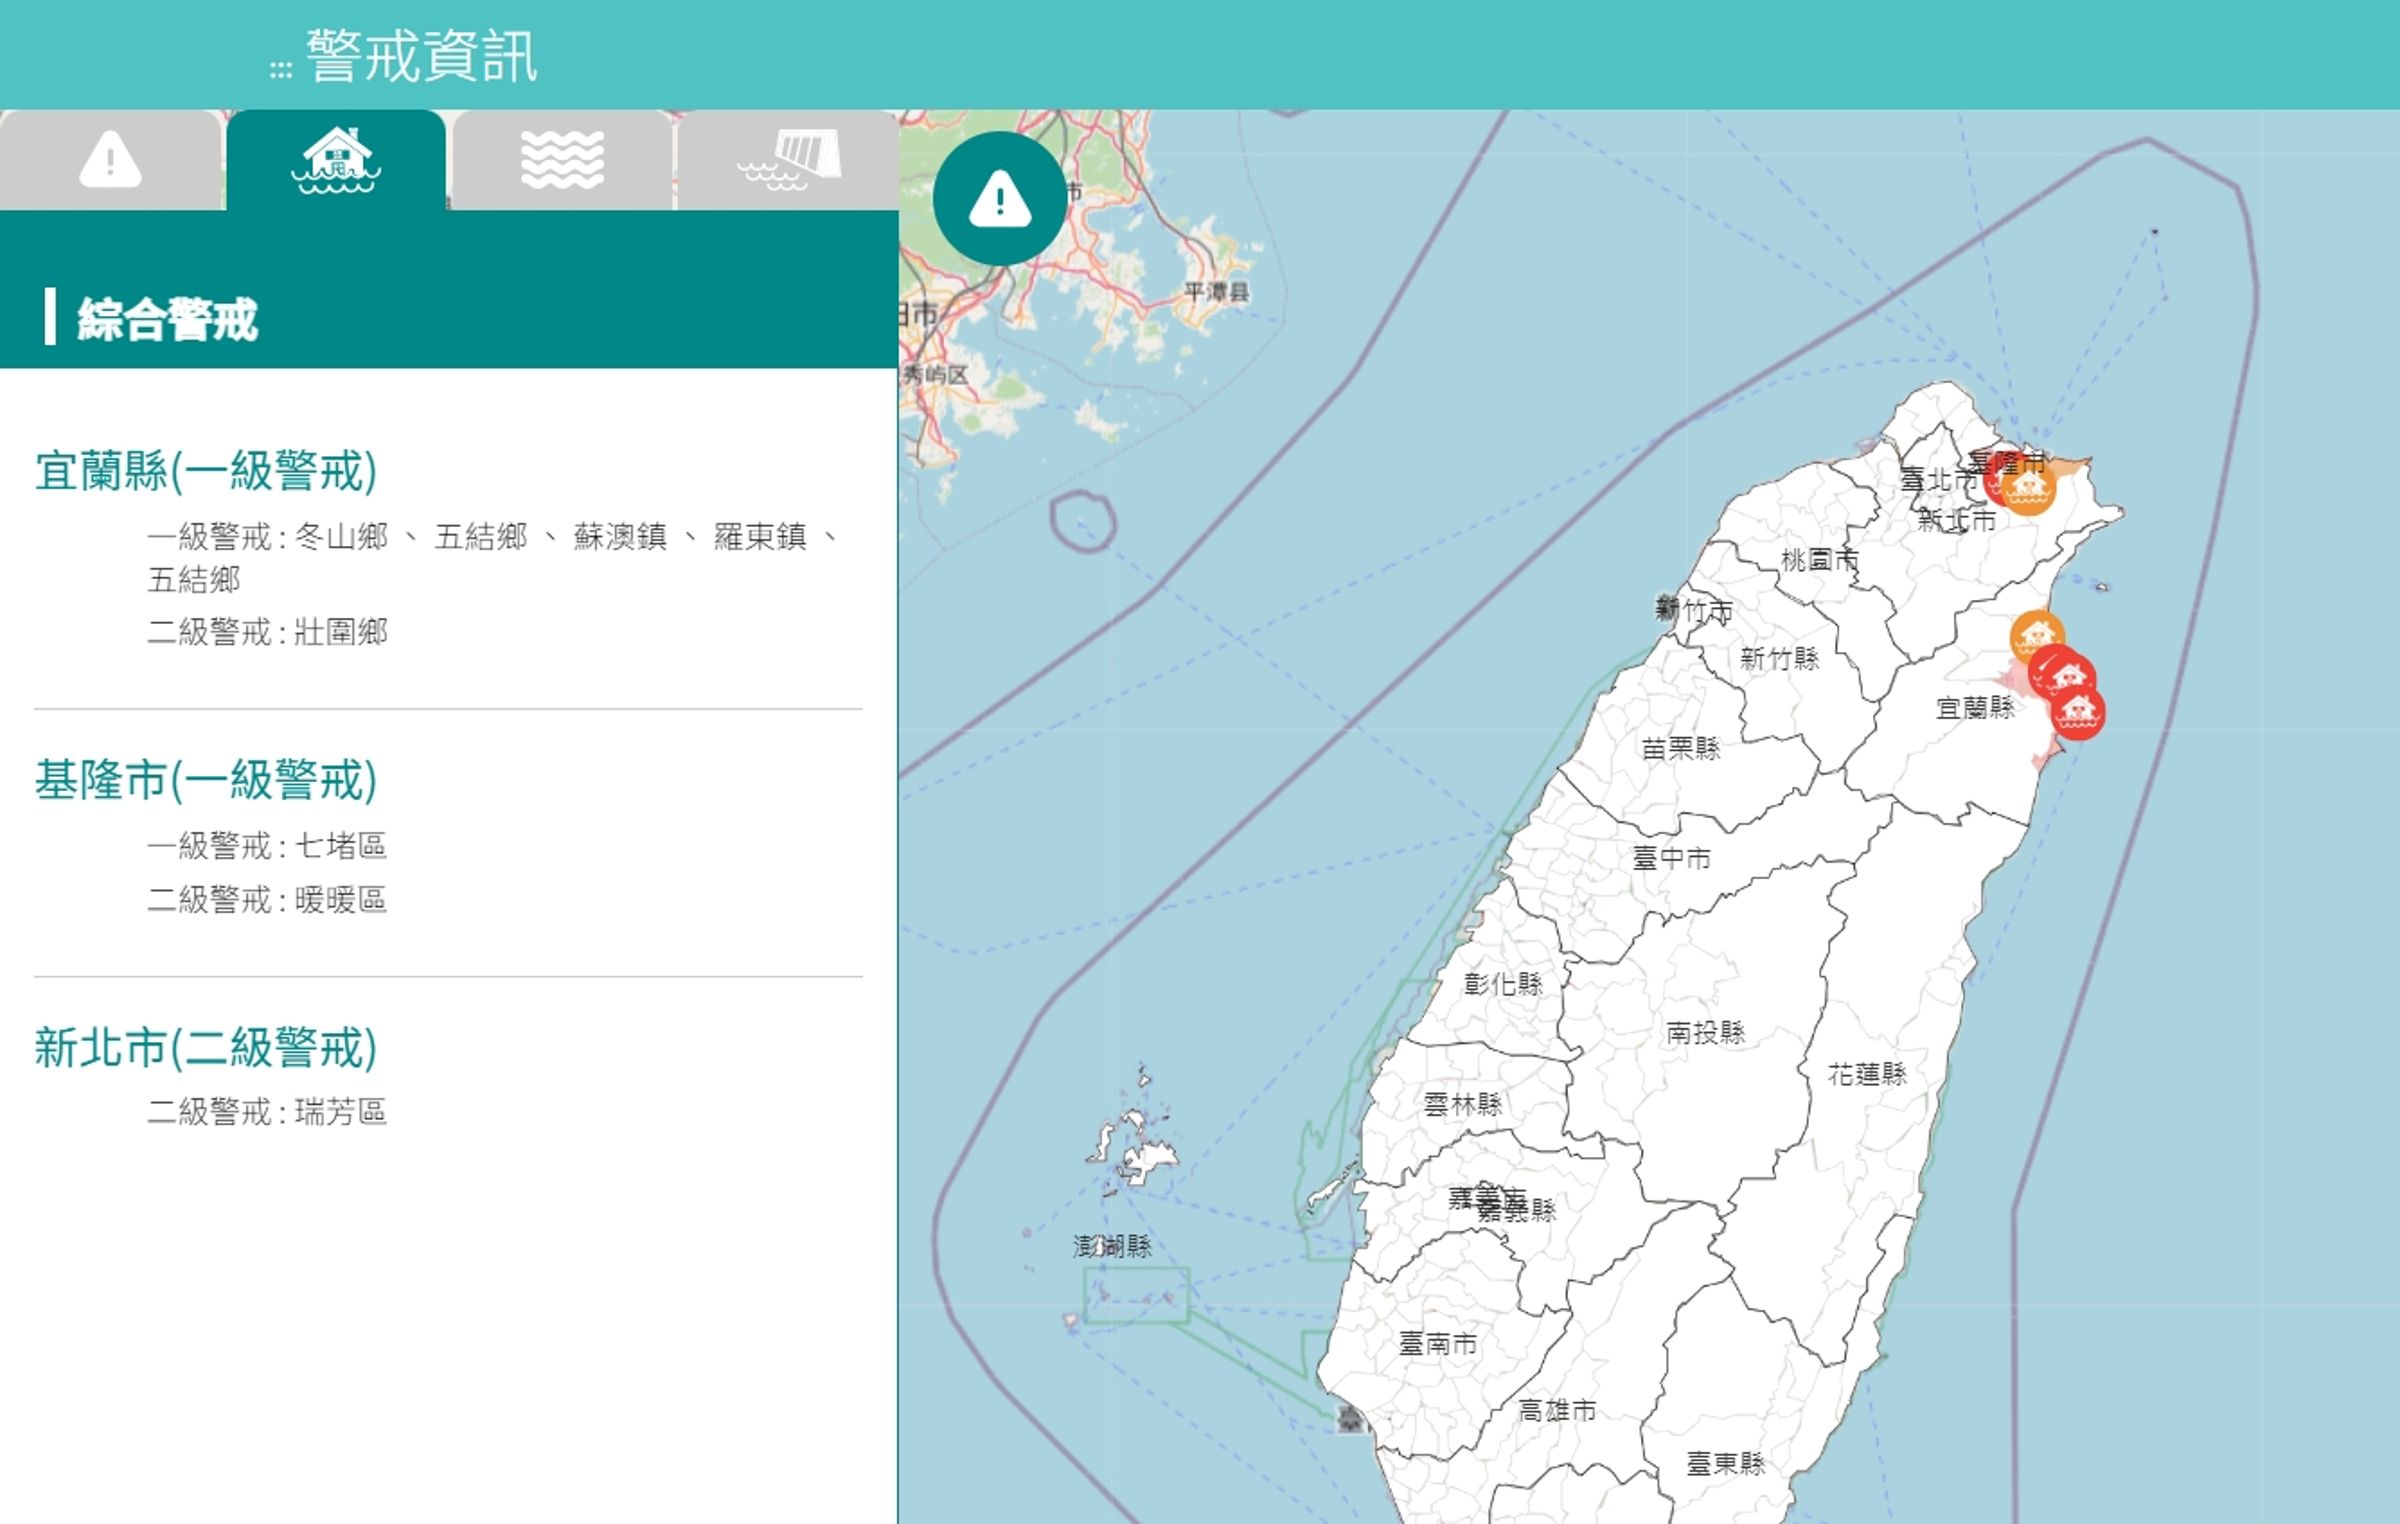Click the 平潭县 map label

[1217, 292]
